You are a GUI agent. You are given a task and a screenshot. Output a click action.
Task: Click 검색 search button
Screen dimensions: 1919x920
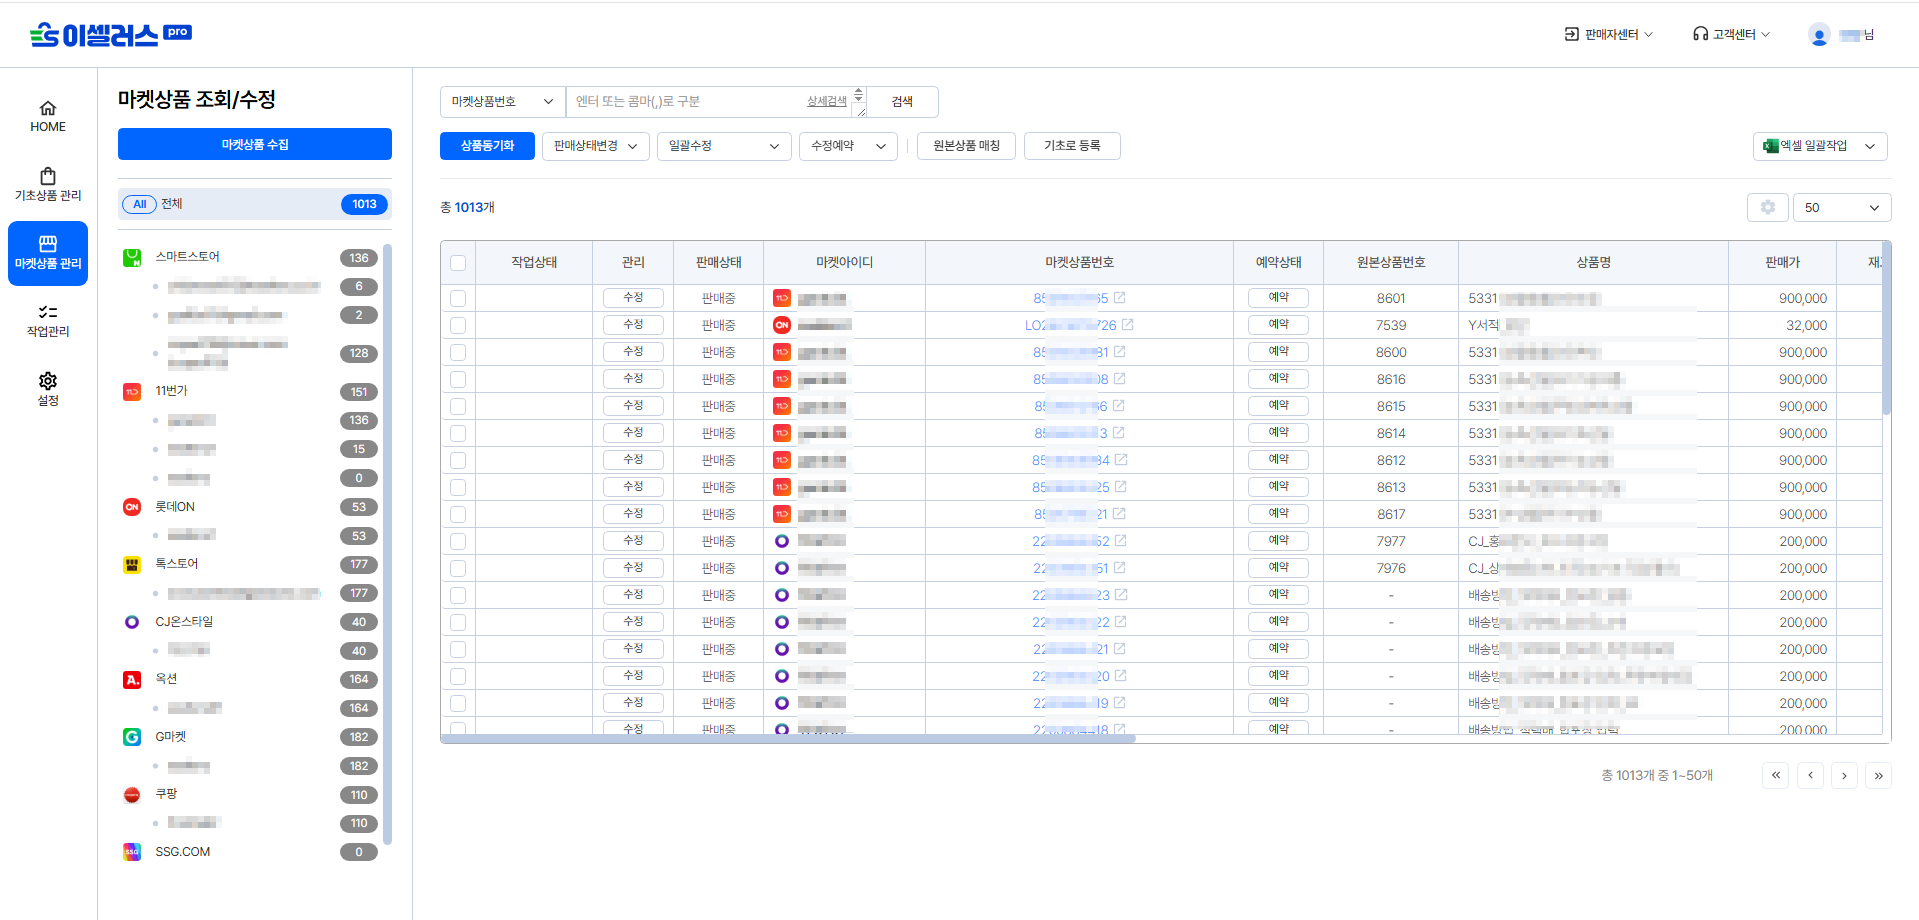click(x=902, y=102)
